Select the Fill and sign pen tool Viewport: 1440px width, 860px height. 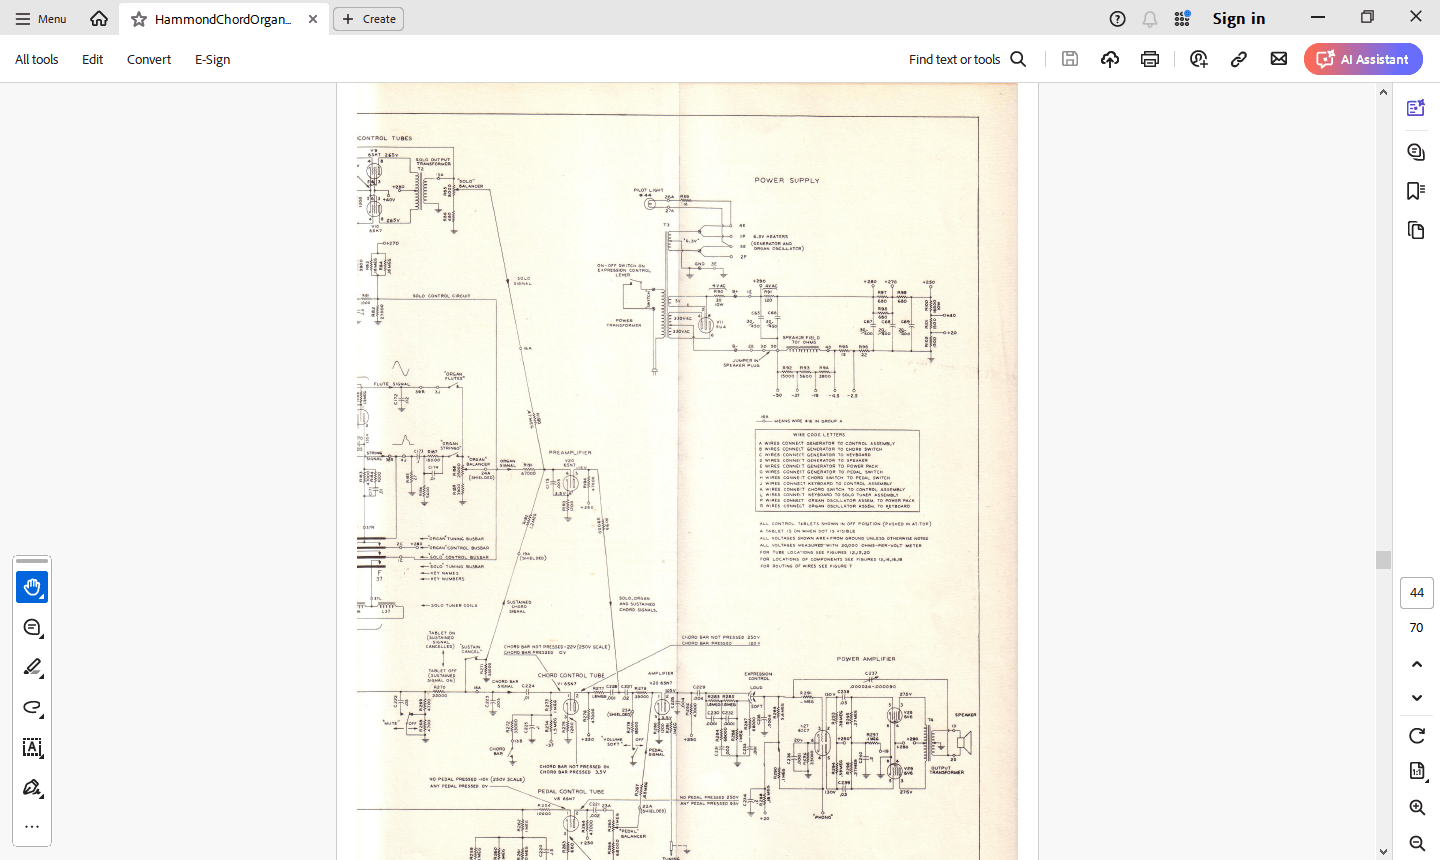[32, 787]
